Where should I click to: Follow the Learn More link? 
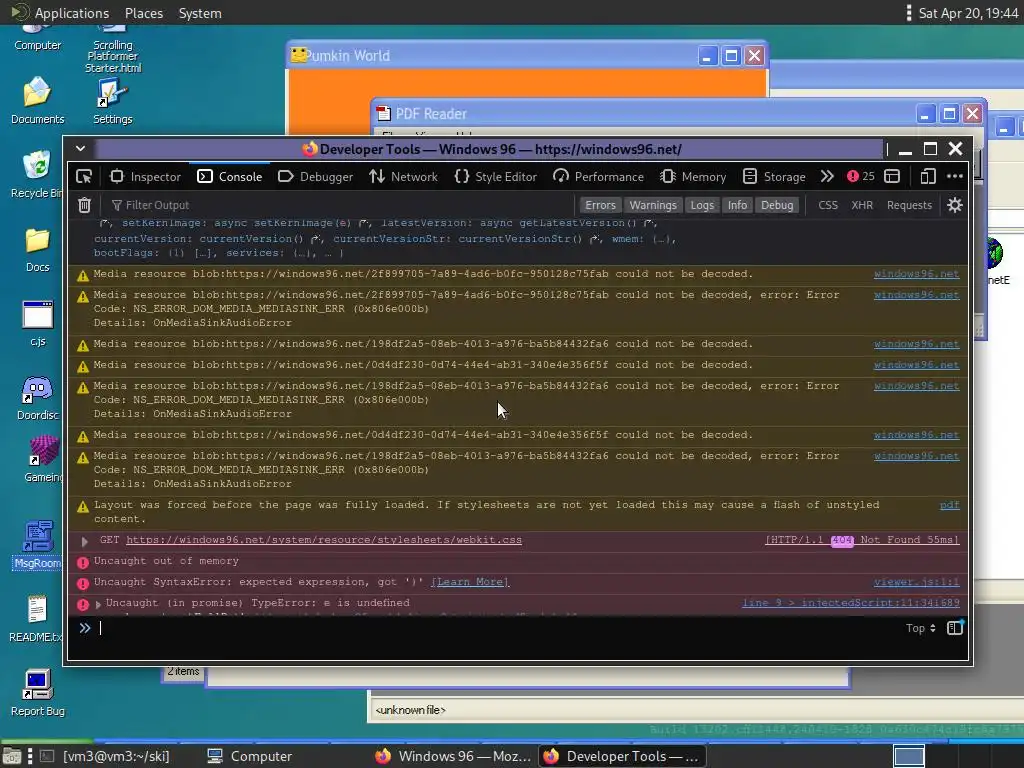tap(470, 582)
